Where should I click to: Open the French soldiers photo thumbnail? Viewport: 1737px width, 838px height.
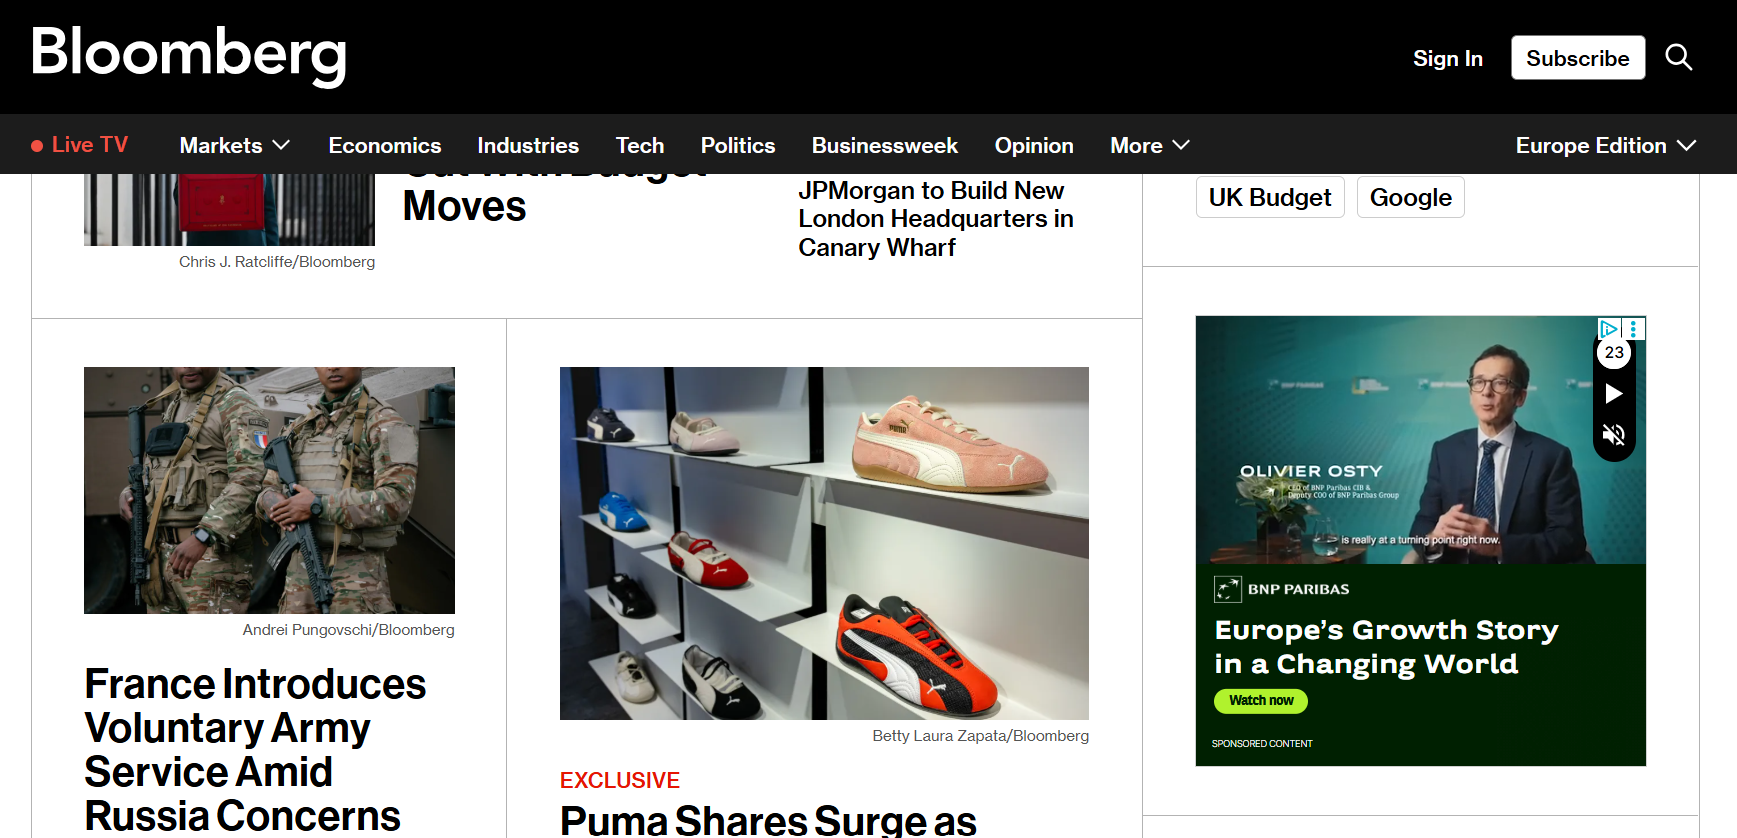(x=269, y=490)
